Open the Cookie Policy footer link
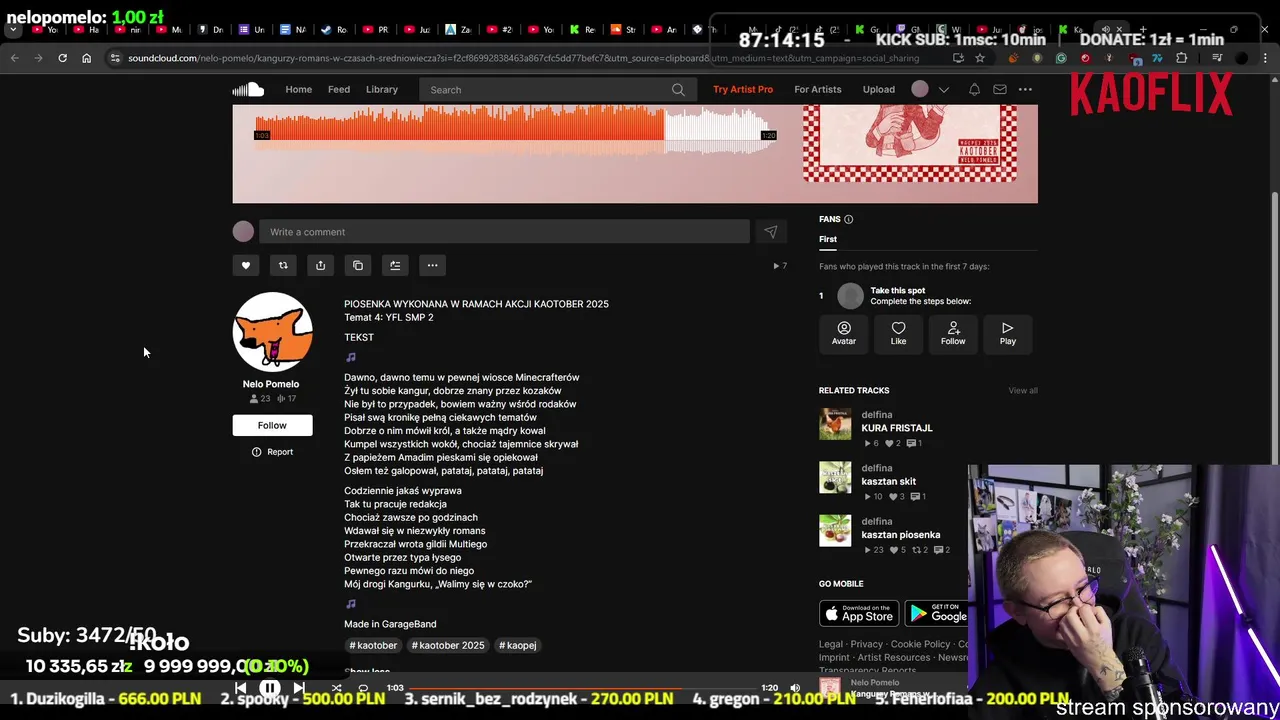1280x720 pixels. (920, 644)
